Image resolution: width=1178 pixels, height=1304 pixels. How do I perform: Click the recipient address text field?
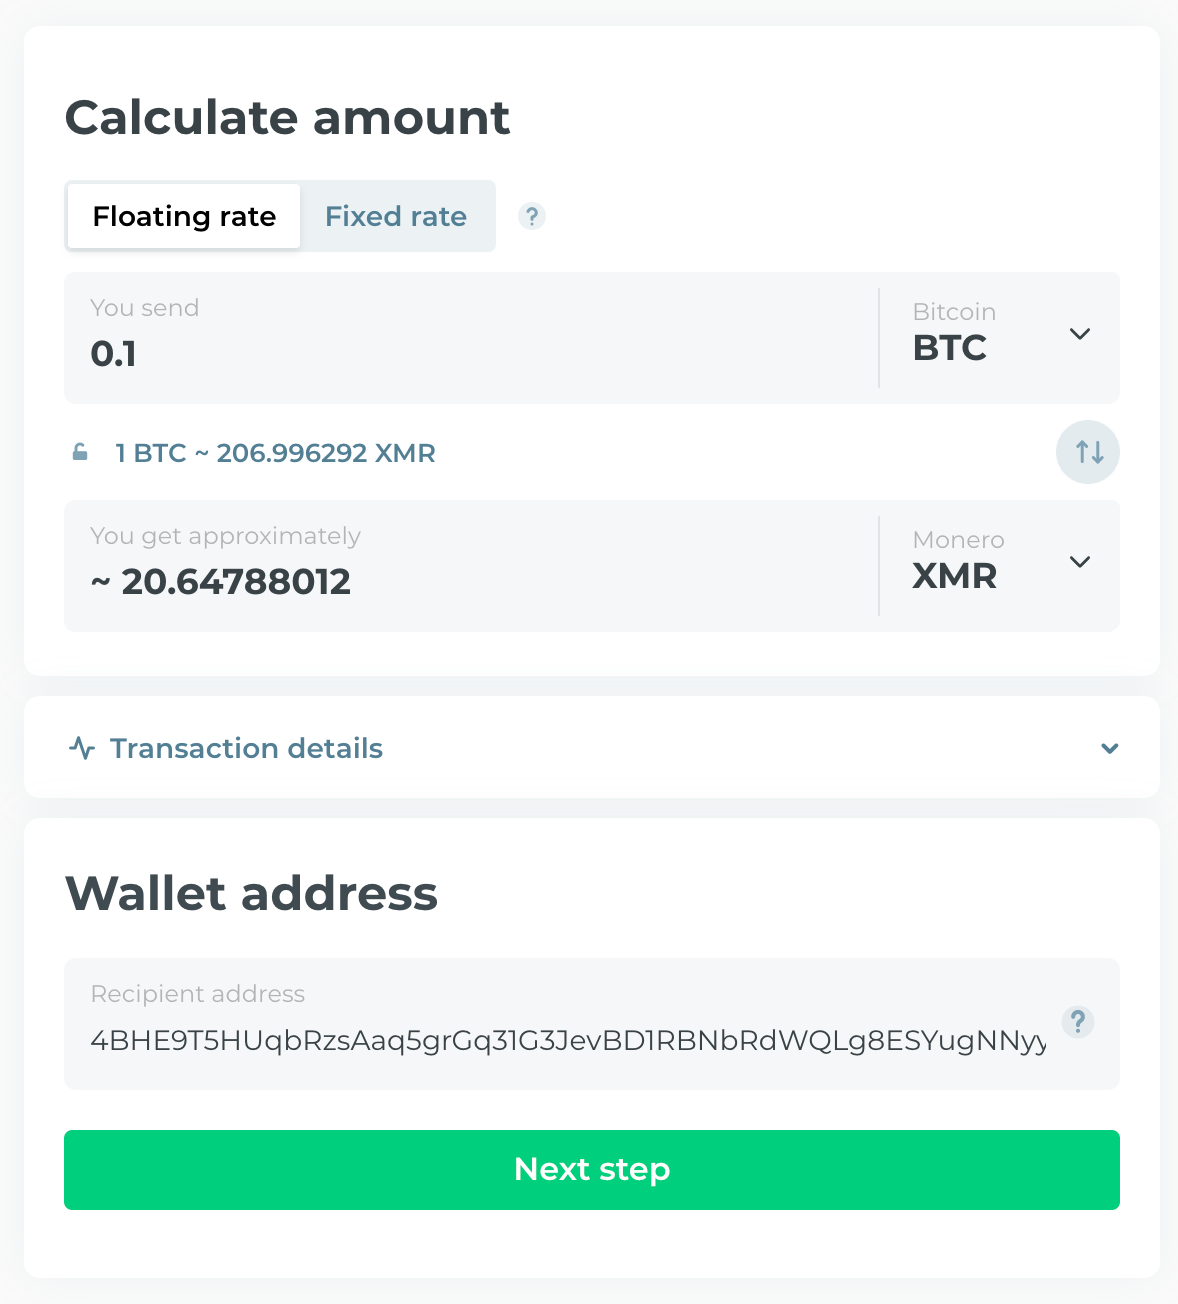(x=568, y=1041)
